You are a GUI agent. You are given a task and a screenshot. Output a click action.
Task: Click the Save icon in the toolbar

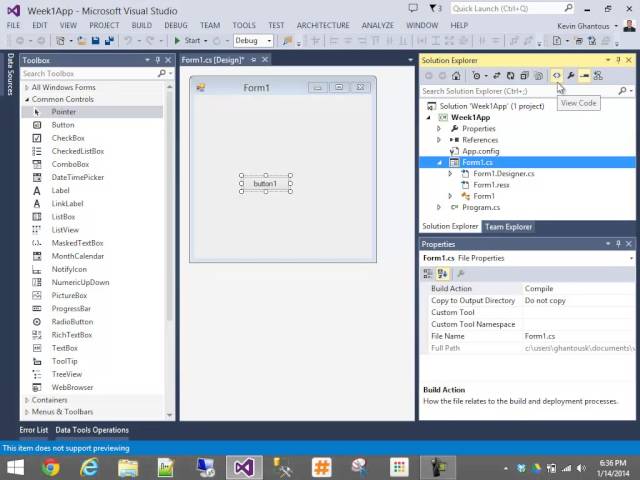pos(96,40)
